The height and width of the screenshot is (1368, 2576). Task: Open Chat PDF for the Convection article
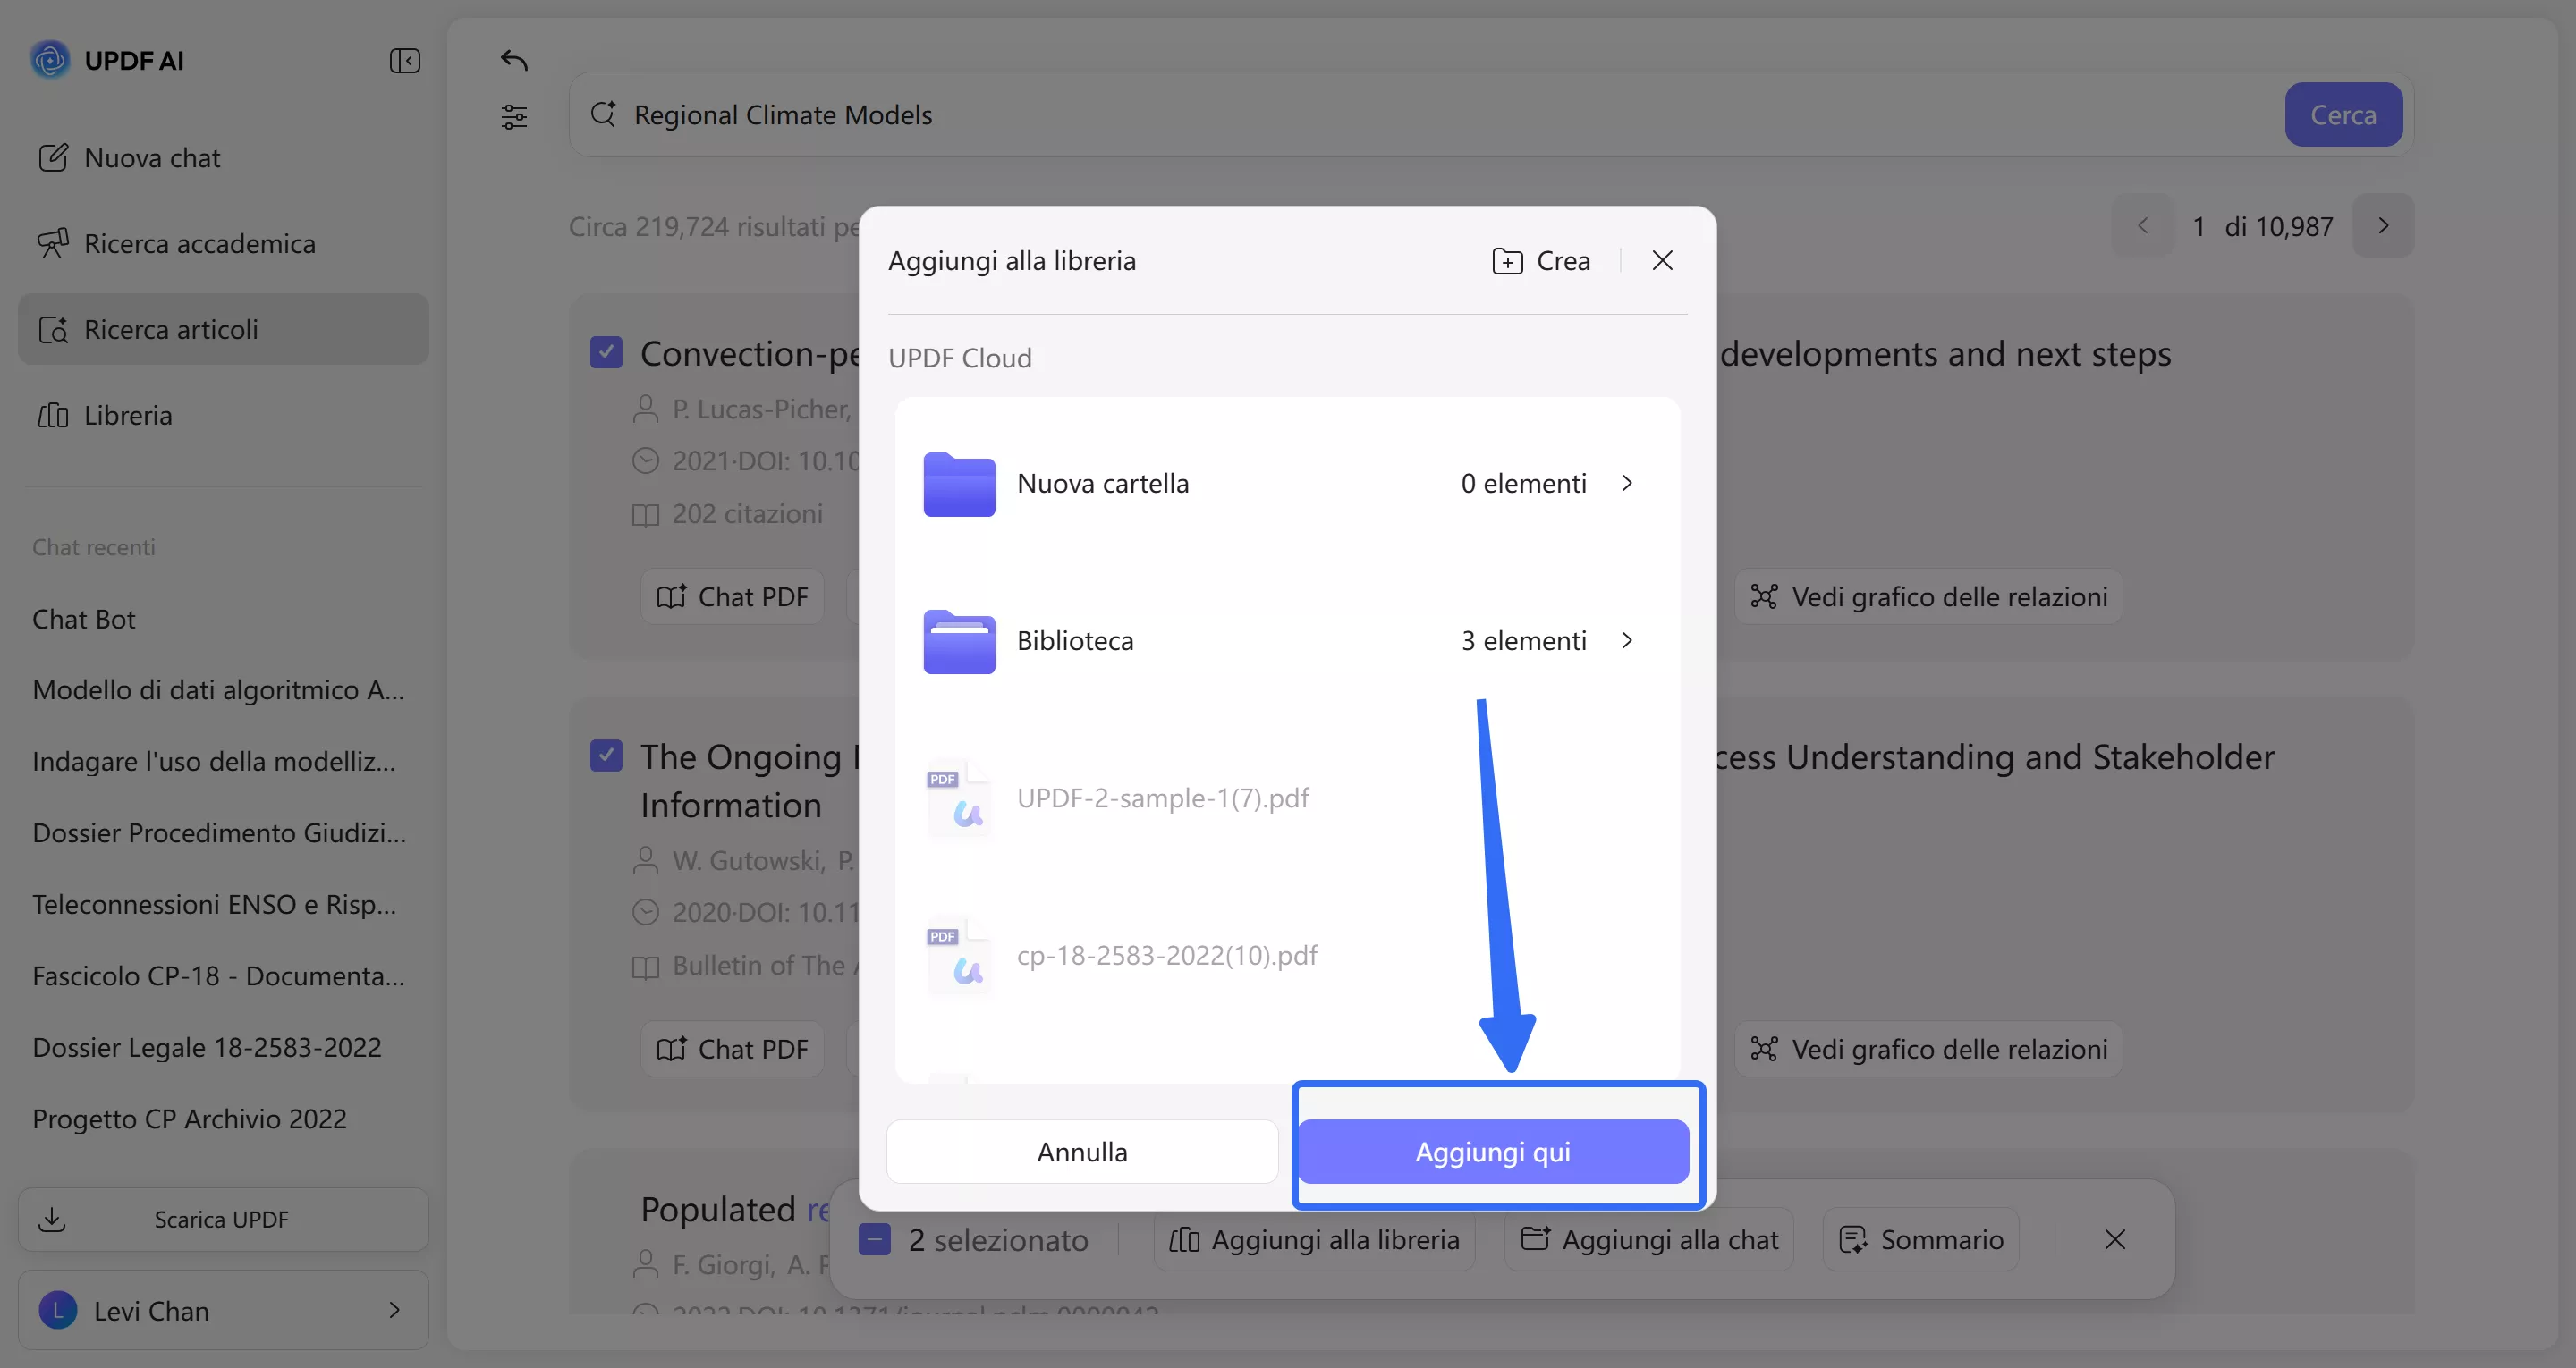[x=731, y=596]
